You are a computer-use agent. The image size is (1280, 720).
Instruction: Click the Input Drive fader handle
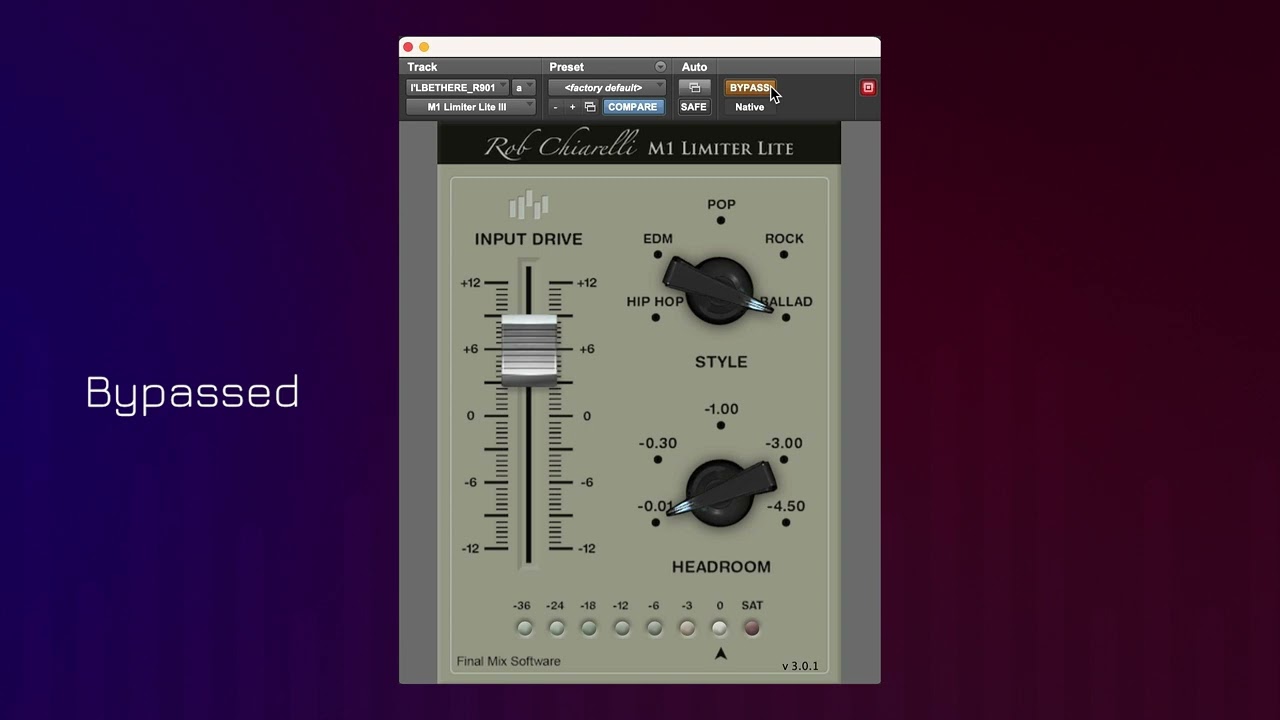529,350
